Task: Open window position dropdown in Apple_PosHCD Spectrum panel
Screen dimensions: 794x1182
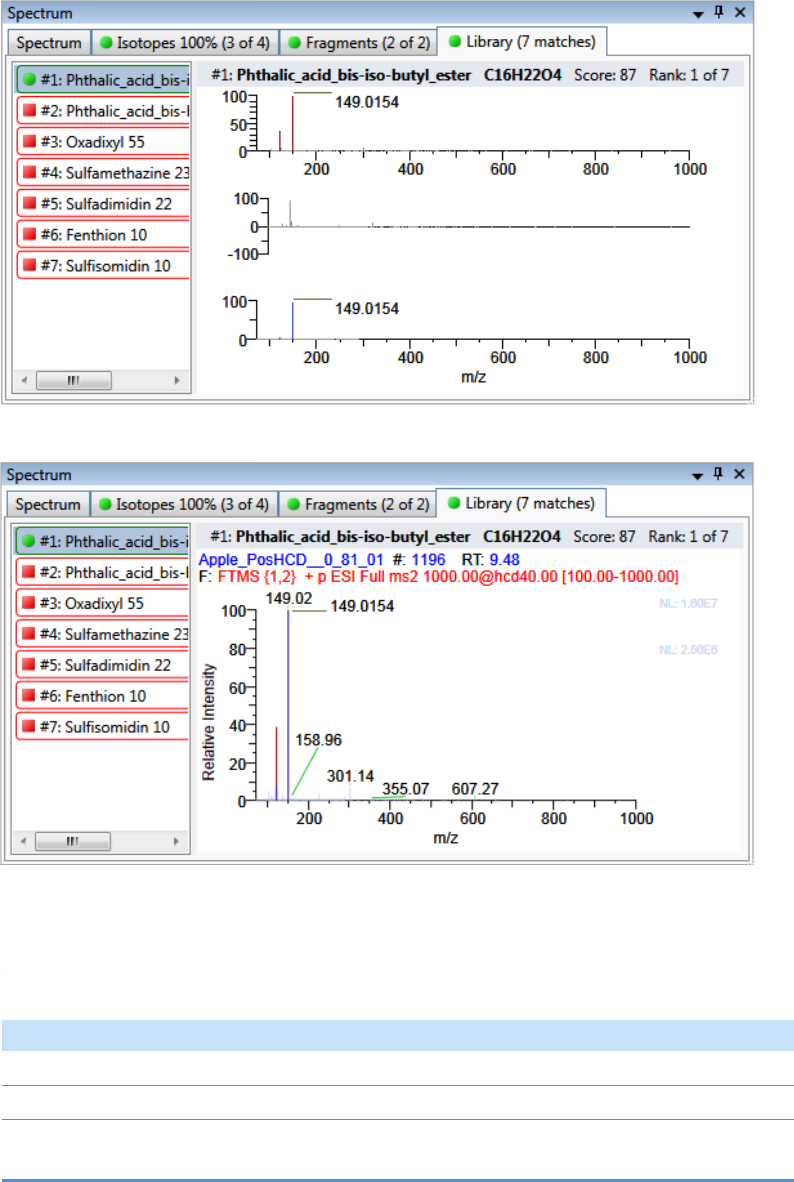Action: click(697, 475)
